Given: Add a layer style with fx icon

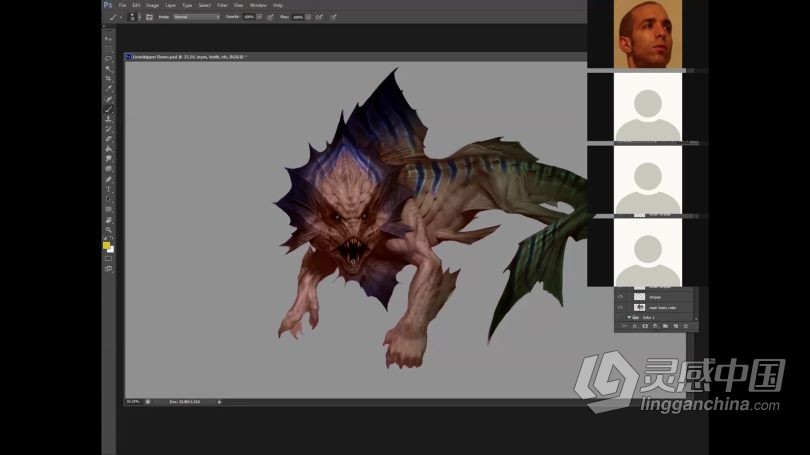Looking at the screenshot, I should point(634,326).
